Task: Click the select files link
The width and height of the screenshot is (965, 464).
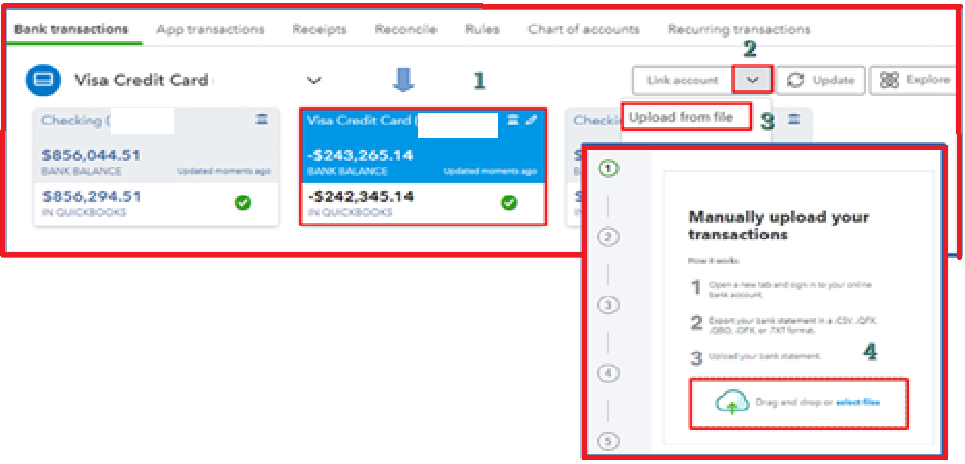Action: (858, 402)
